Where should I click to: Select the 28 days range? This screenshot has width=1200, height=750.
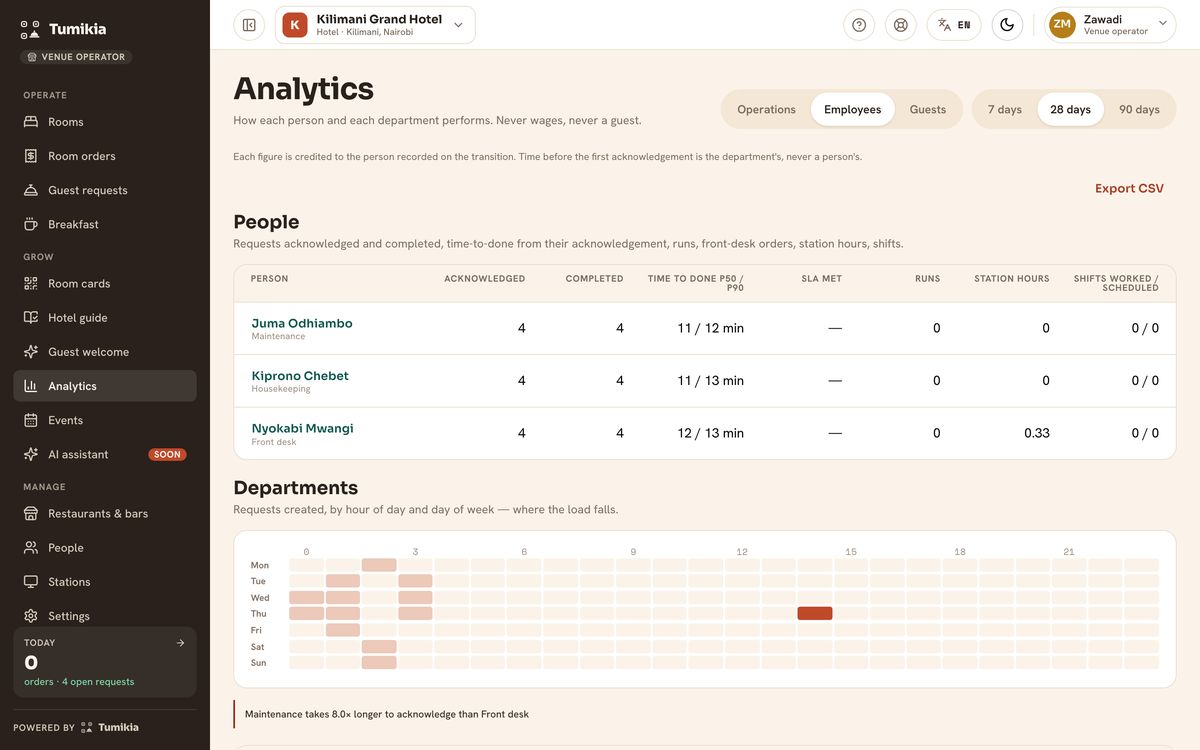pos(1070,110)
